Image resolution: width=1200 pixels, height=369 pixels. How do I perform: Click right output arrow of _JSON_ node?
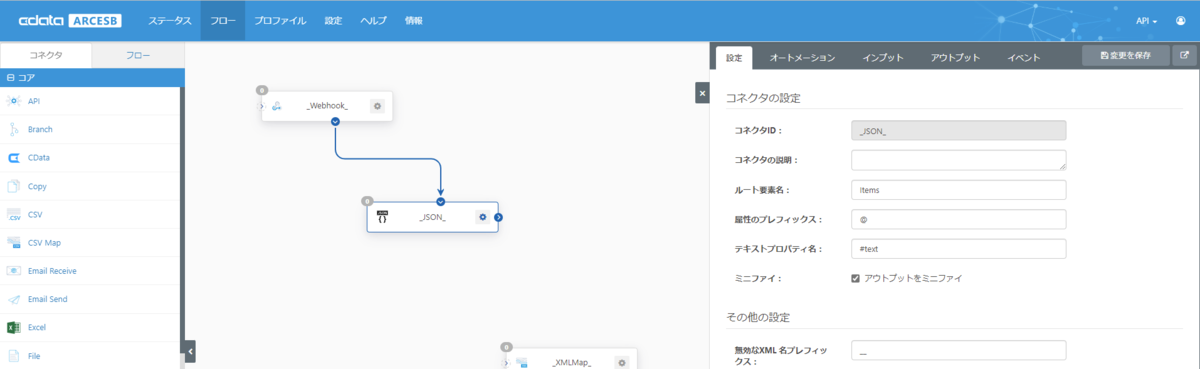pos(498,217)
